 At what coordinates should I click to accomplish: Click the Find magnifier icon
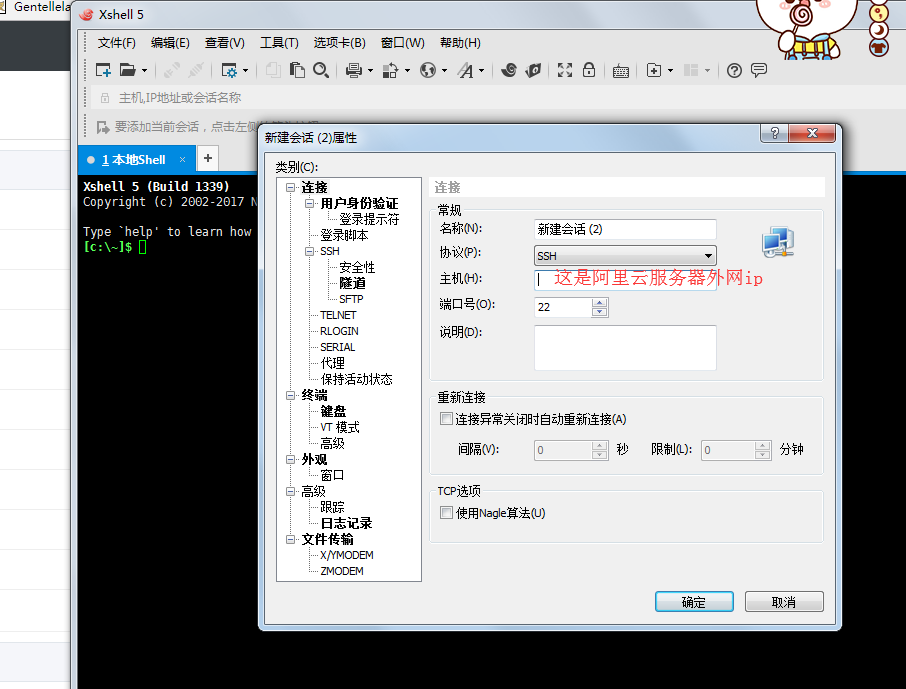[x=321, y=71]
